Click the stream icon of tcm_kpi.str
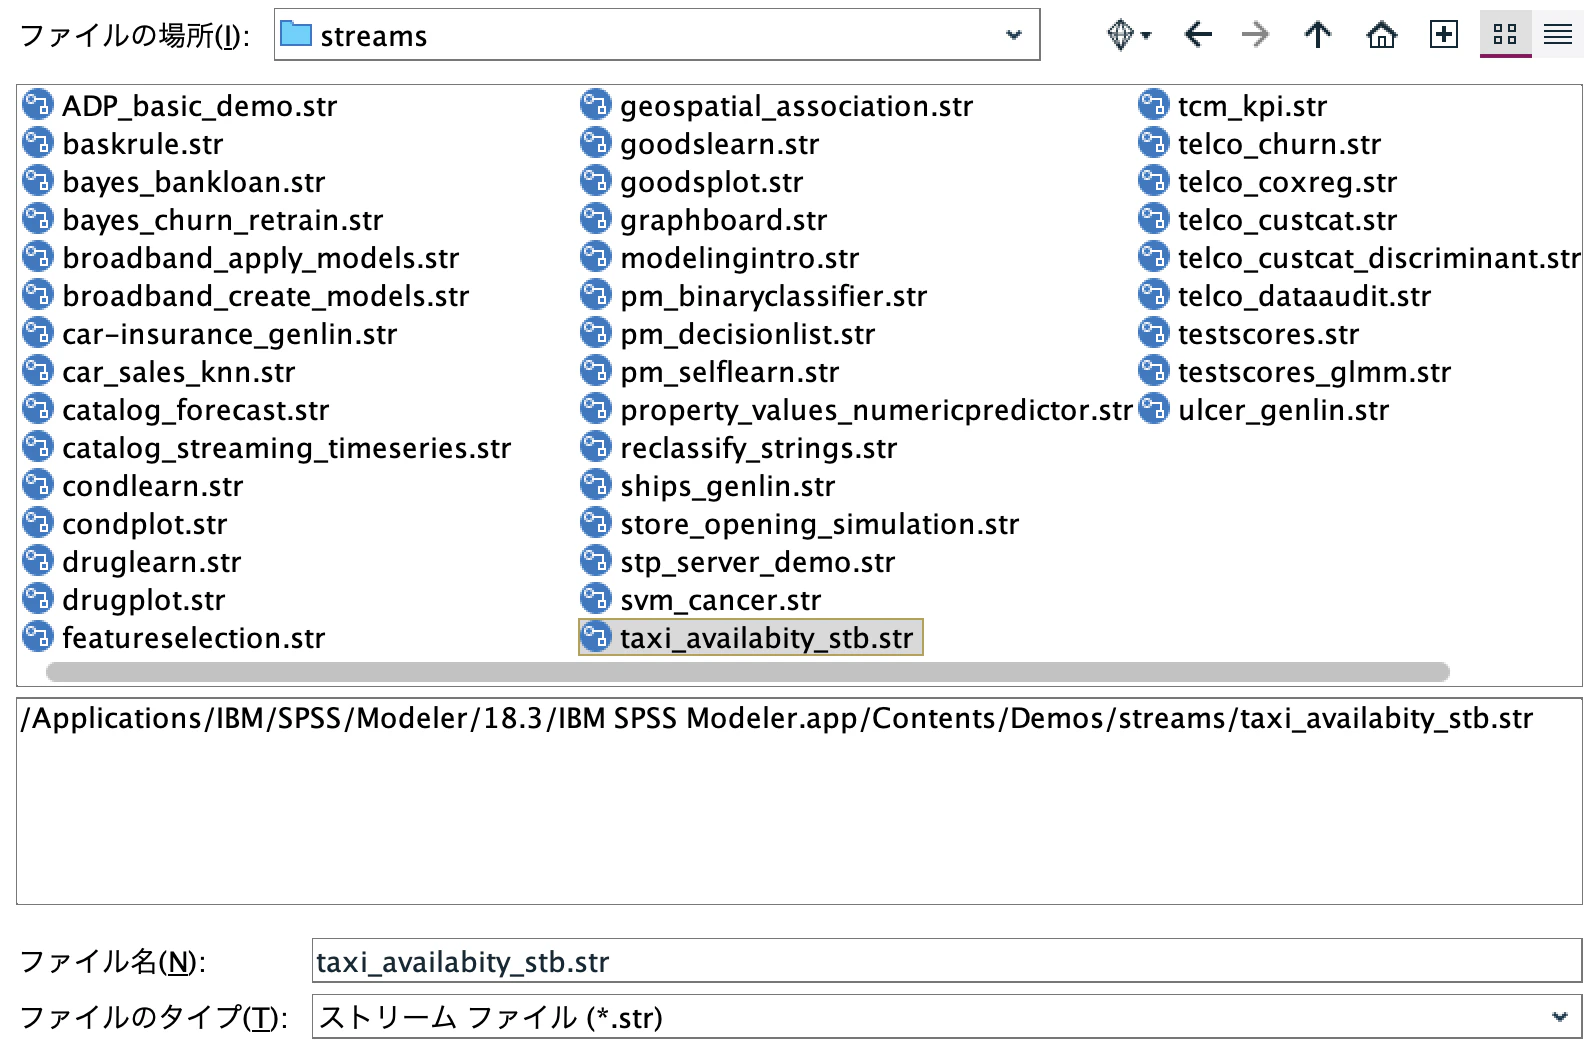 pyautogui.click(x=1154, y=105)
